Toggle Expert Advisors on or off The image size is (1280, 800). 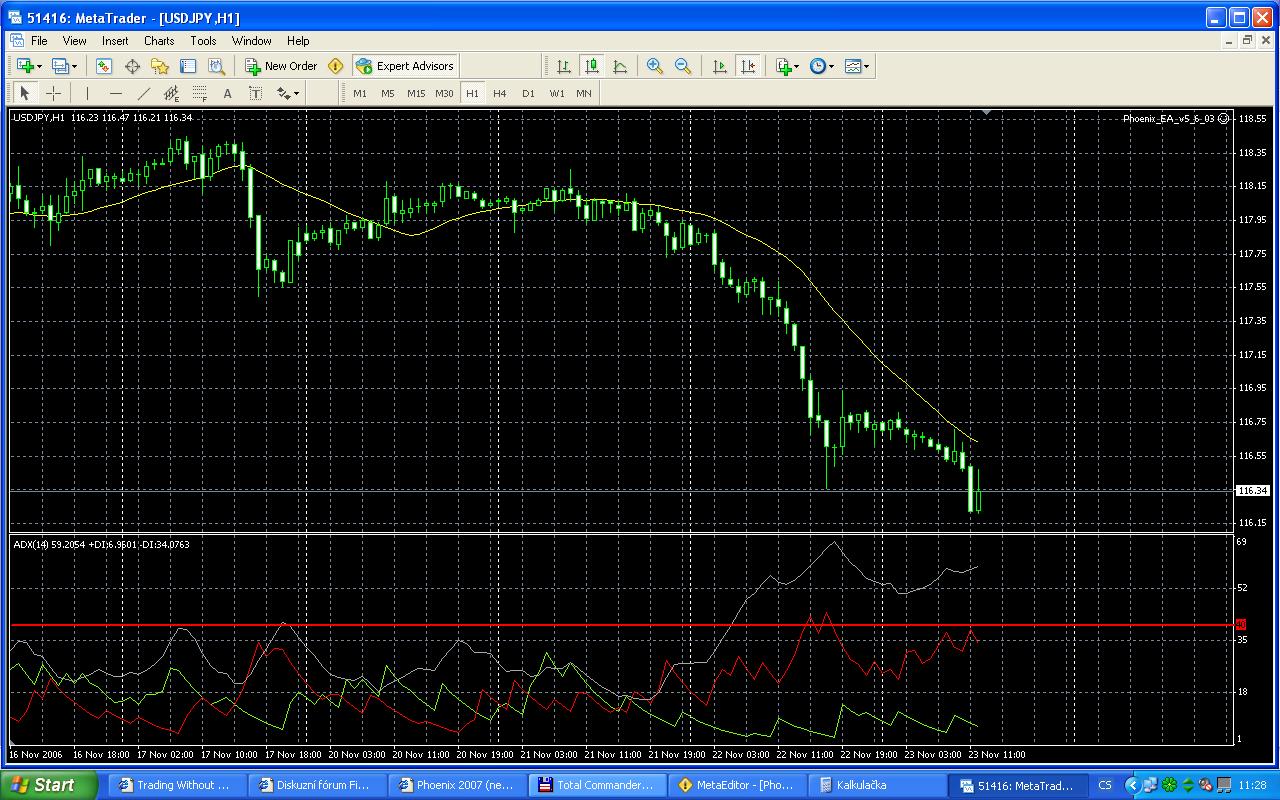(x=405, y=66)
